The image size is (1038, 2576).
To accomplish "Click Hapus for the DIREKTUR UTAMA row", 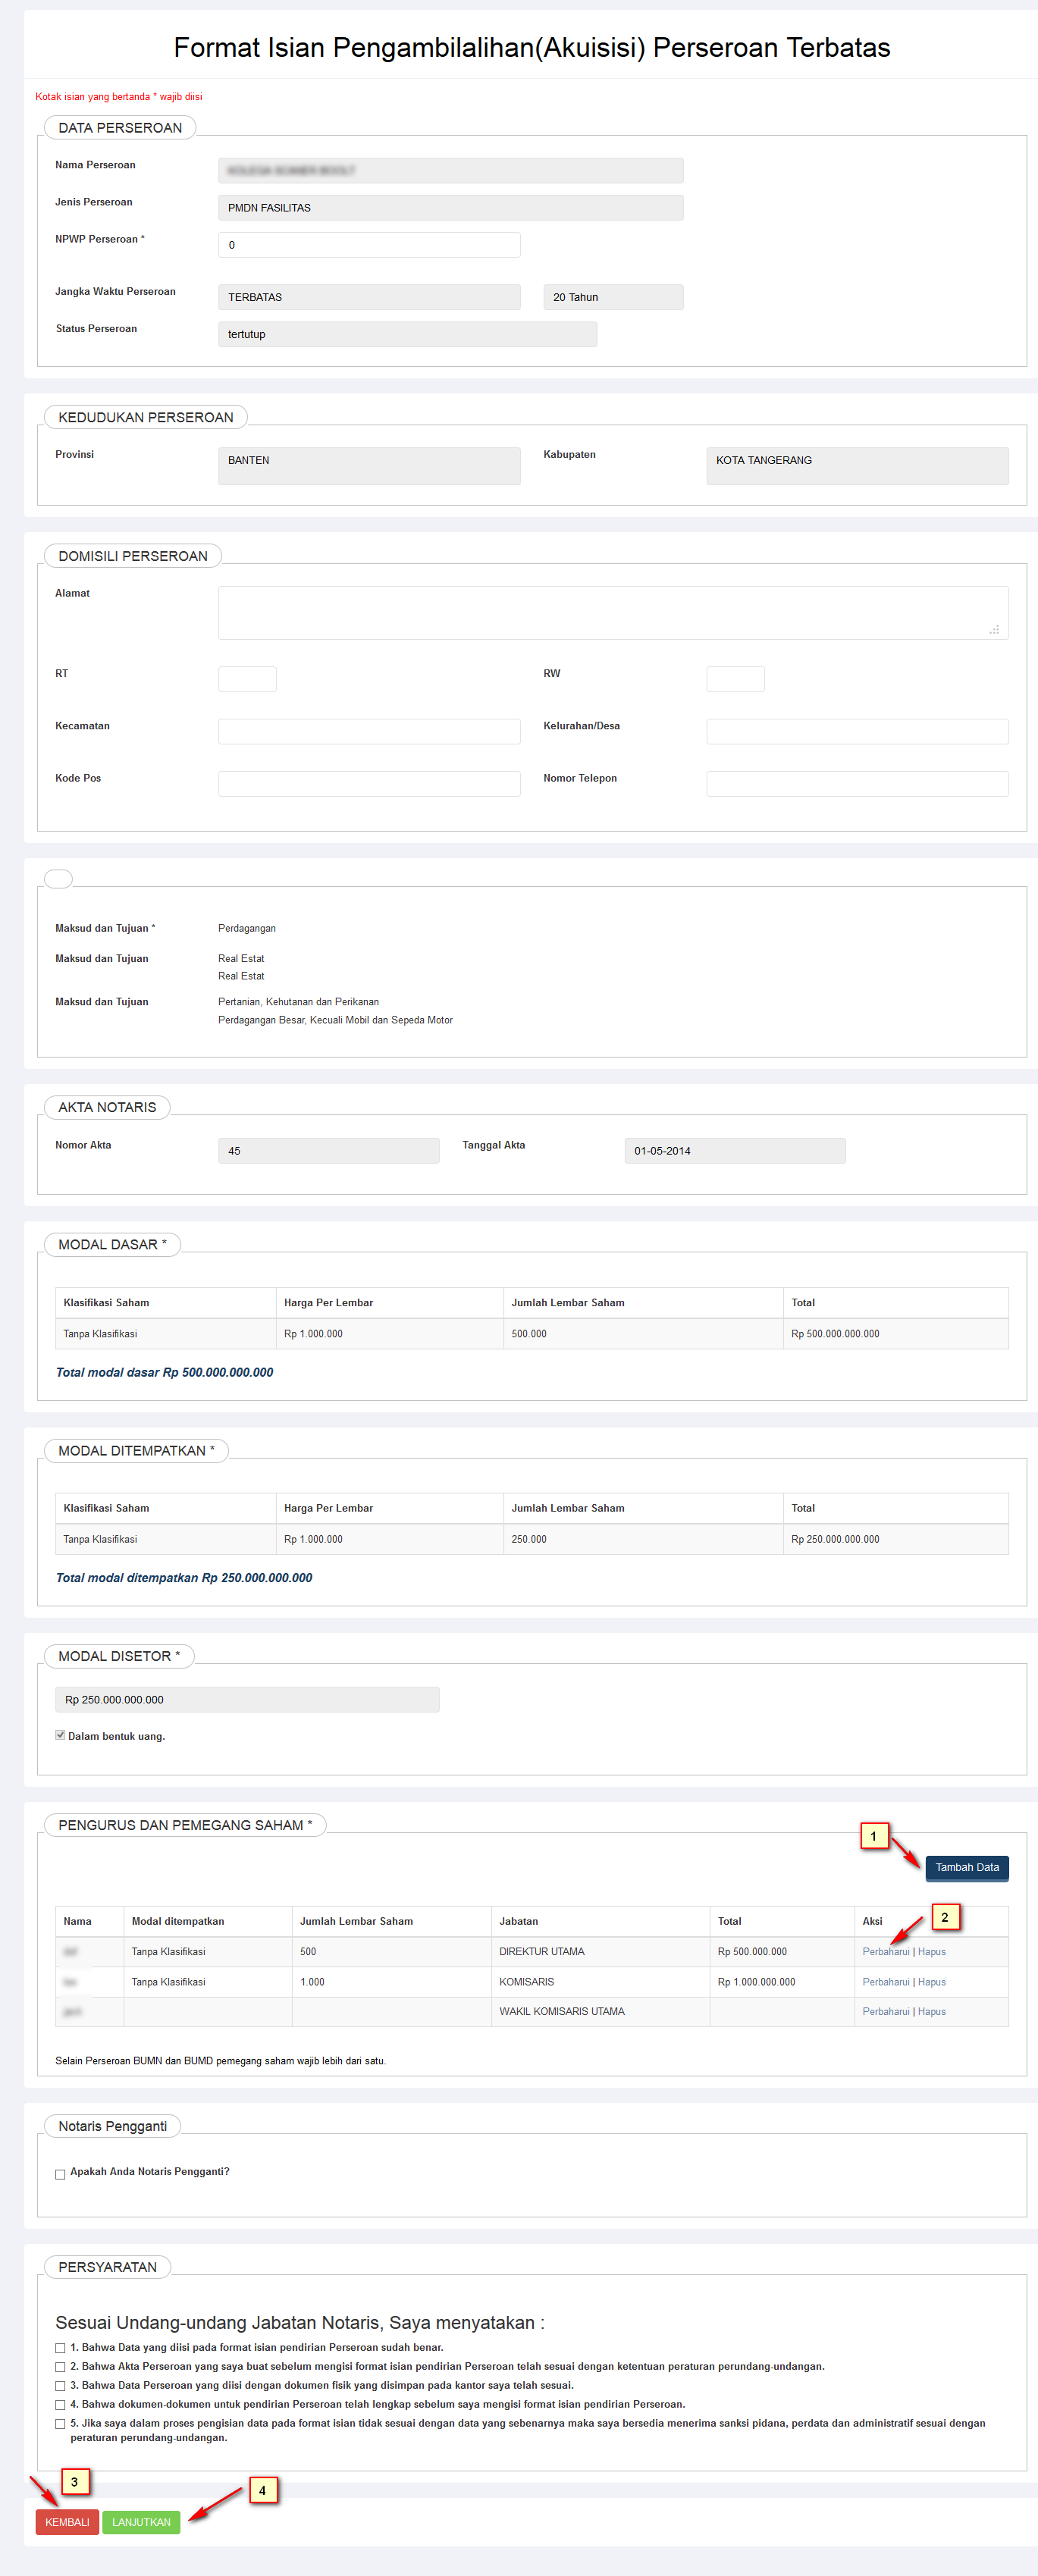I will click(931, 1951).
